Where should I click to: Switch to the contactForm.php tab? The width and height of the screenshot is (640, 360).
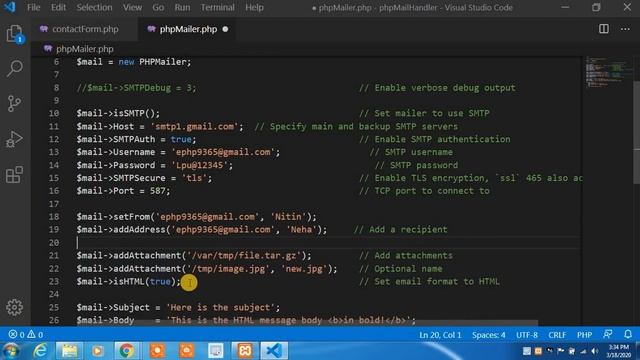click(x=85, y=29)
